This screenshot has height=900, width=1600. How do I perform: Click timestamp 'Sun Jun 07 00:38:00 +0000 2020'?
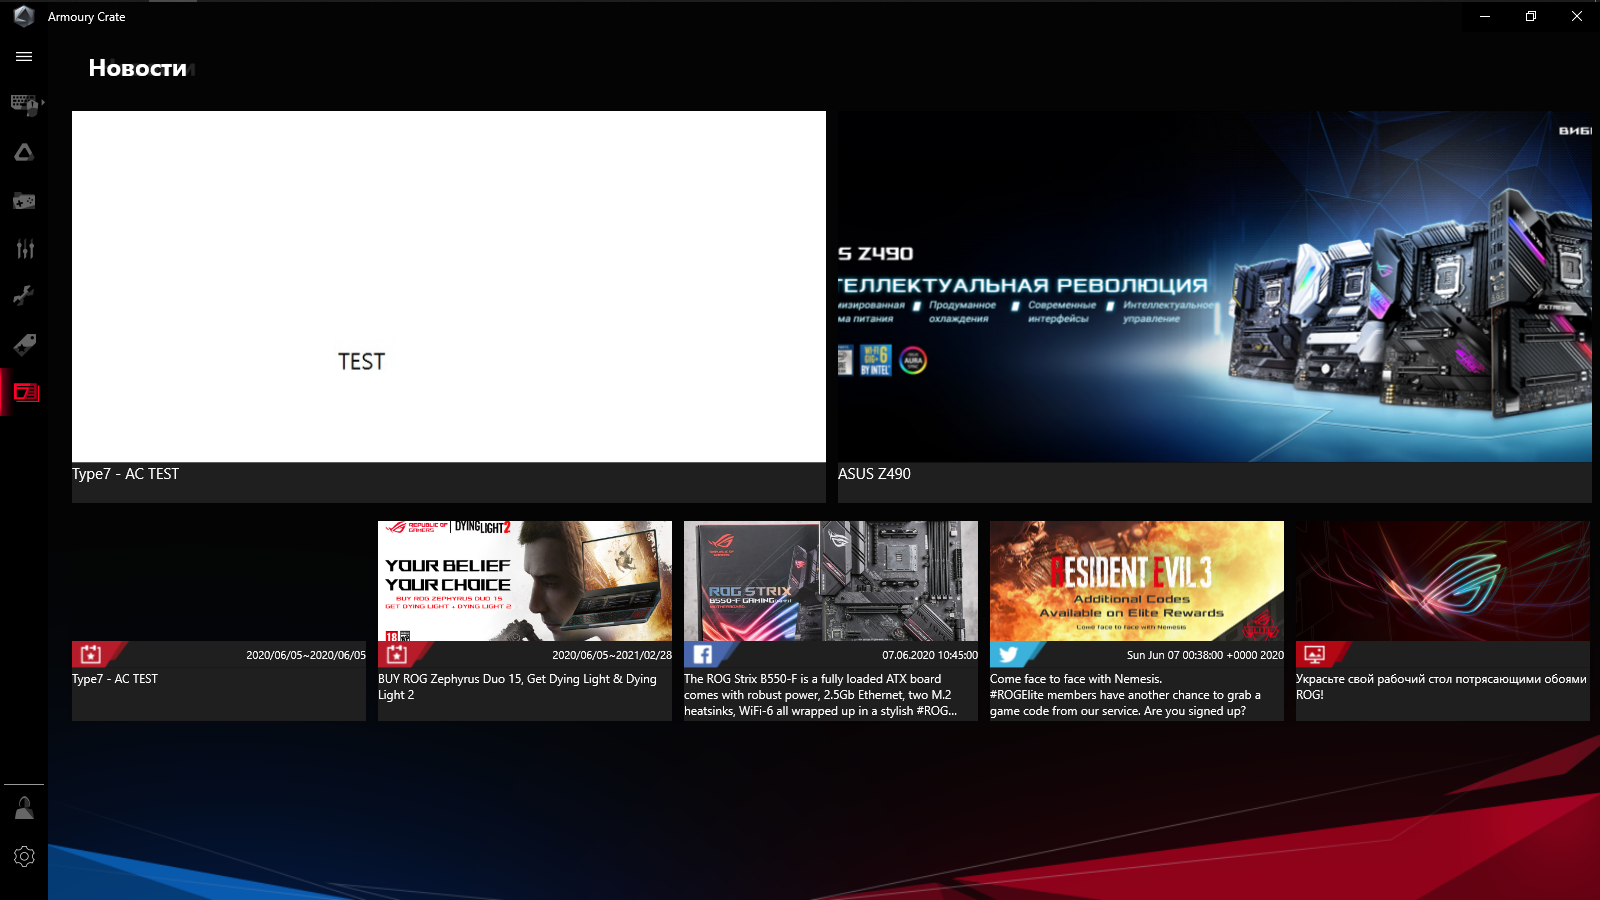[1205, 655]
